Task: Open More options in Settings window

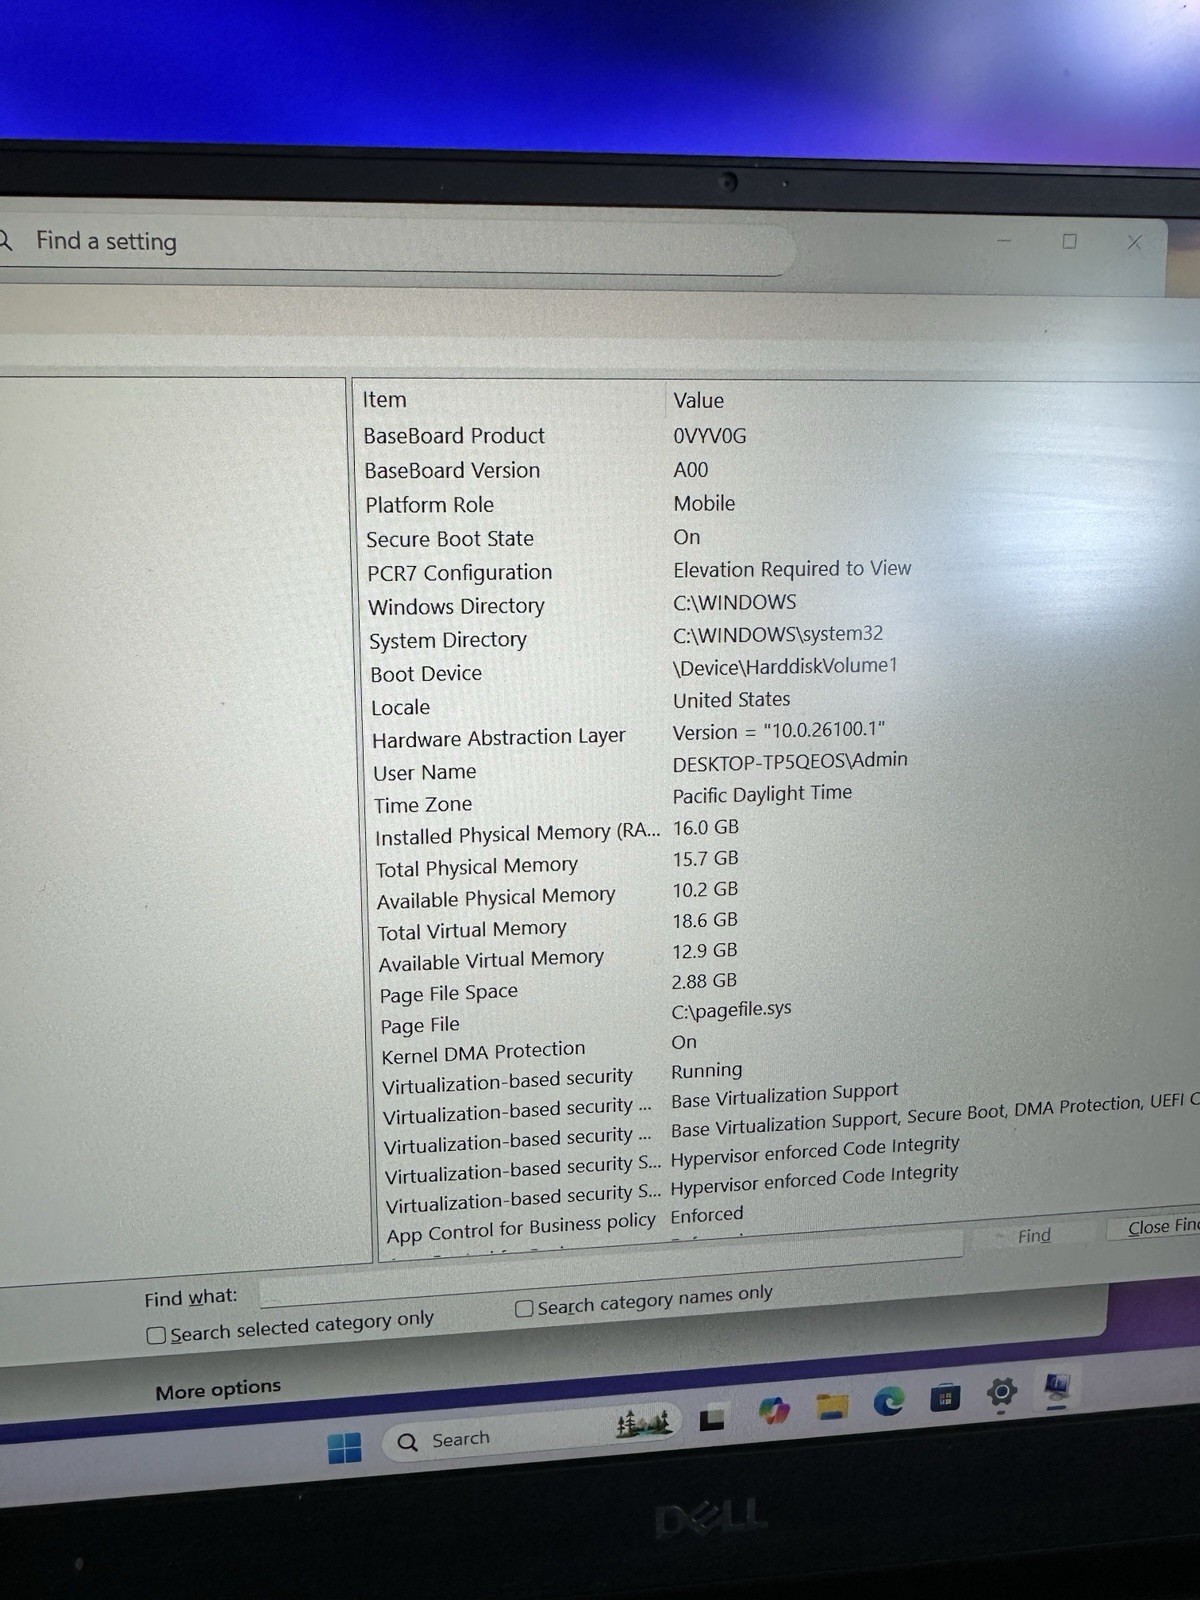Action: [218, 1389]
